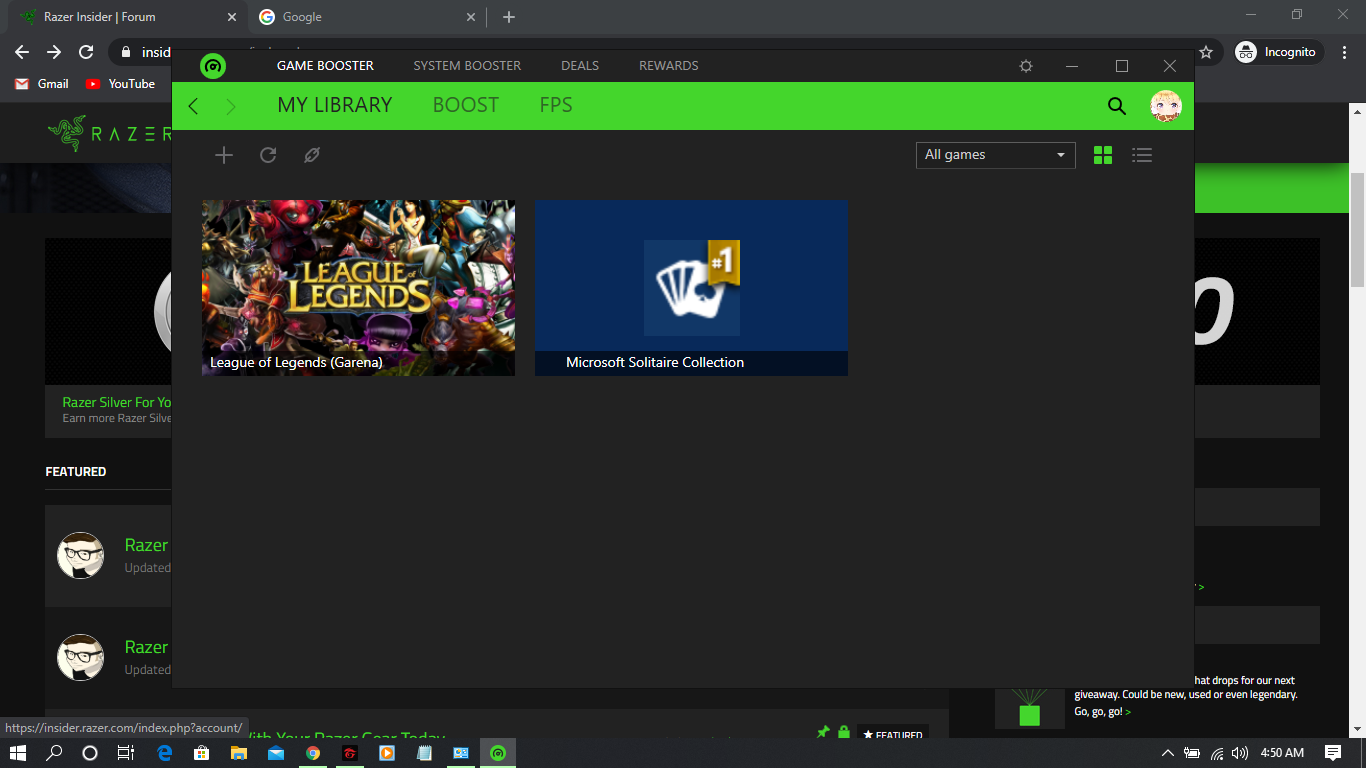The image size is (1366, 768).
Task: Click the Razer Cortex logo icon
Action: 212,66
